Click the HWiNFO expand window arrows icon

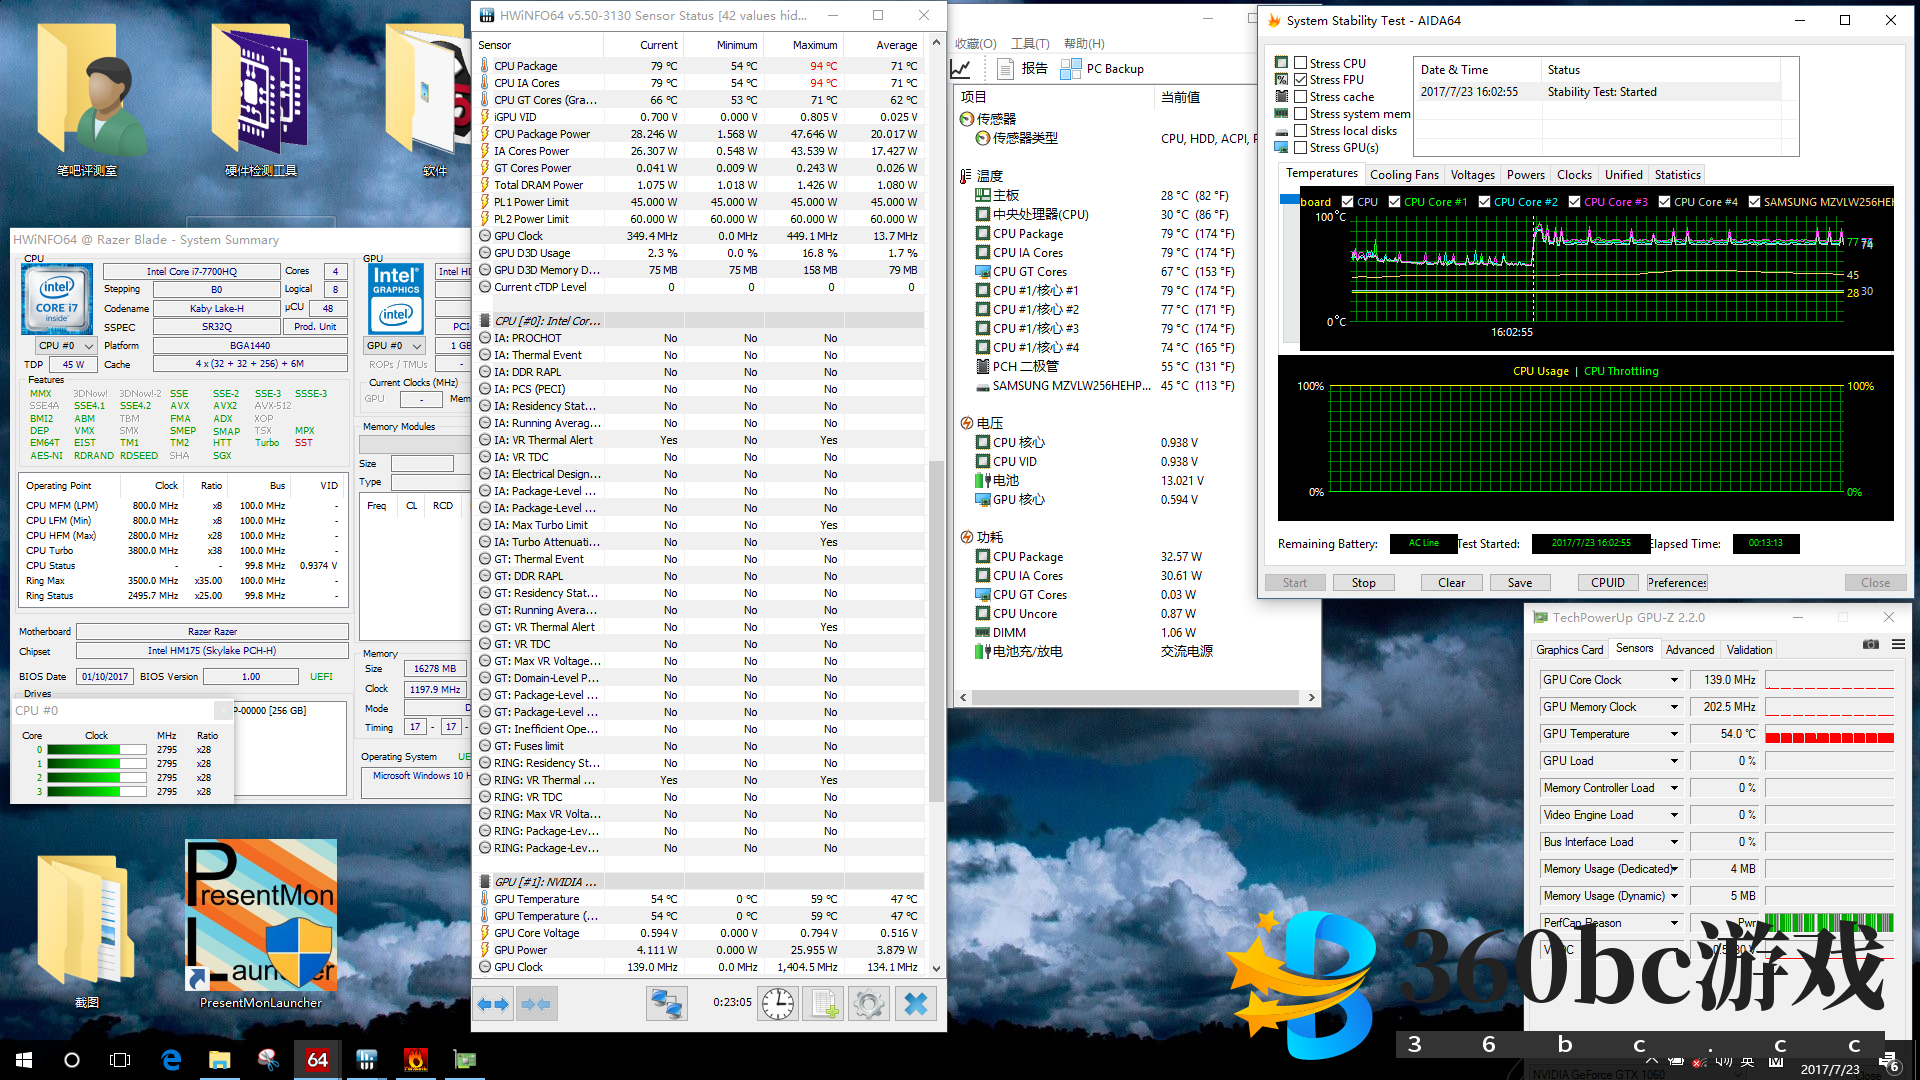click(494, 1004)
